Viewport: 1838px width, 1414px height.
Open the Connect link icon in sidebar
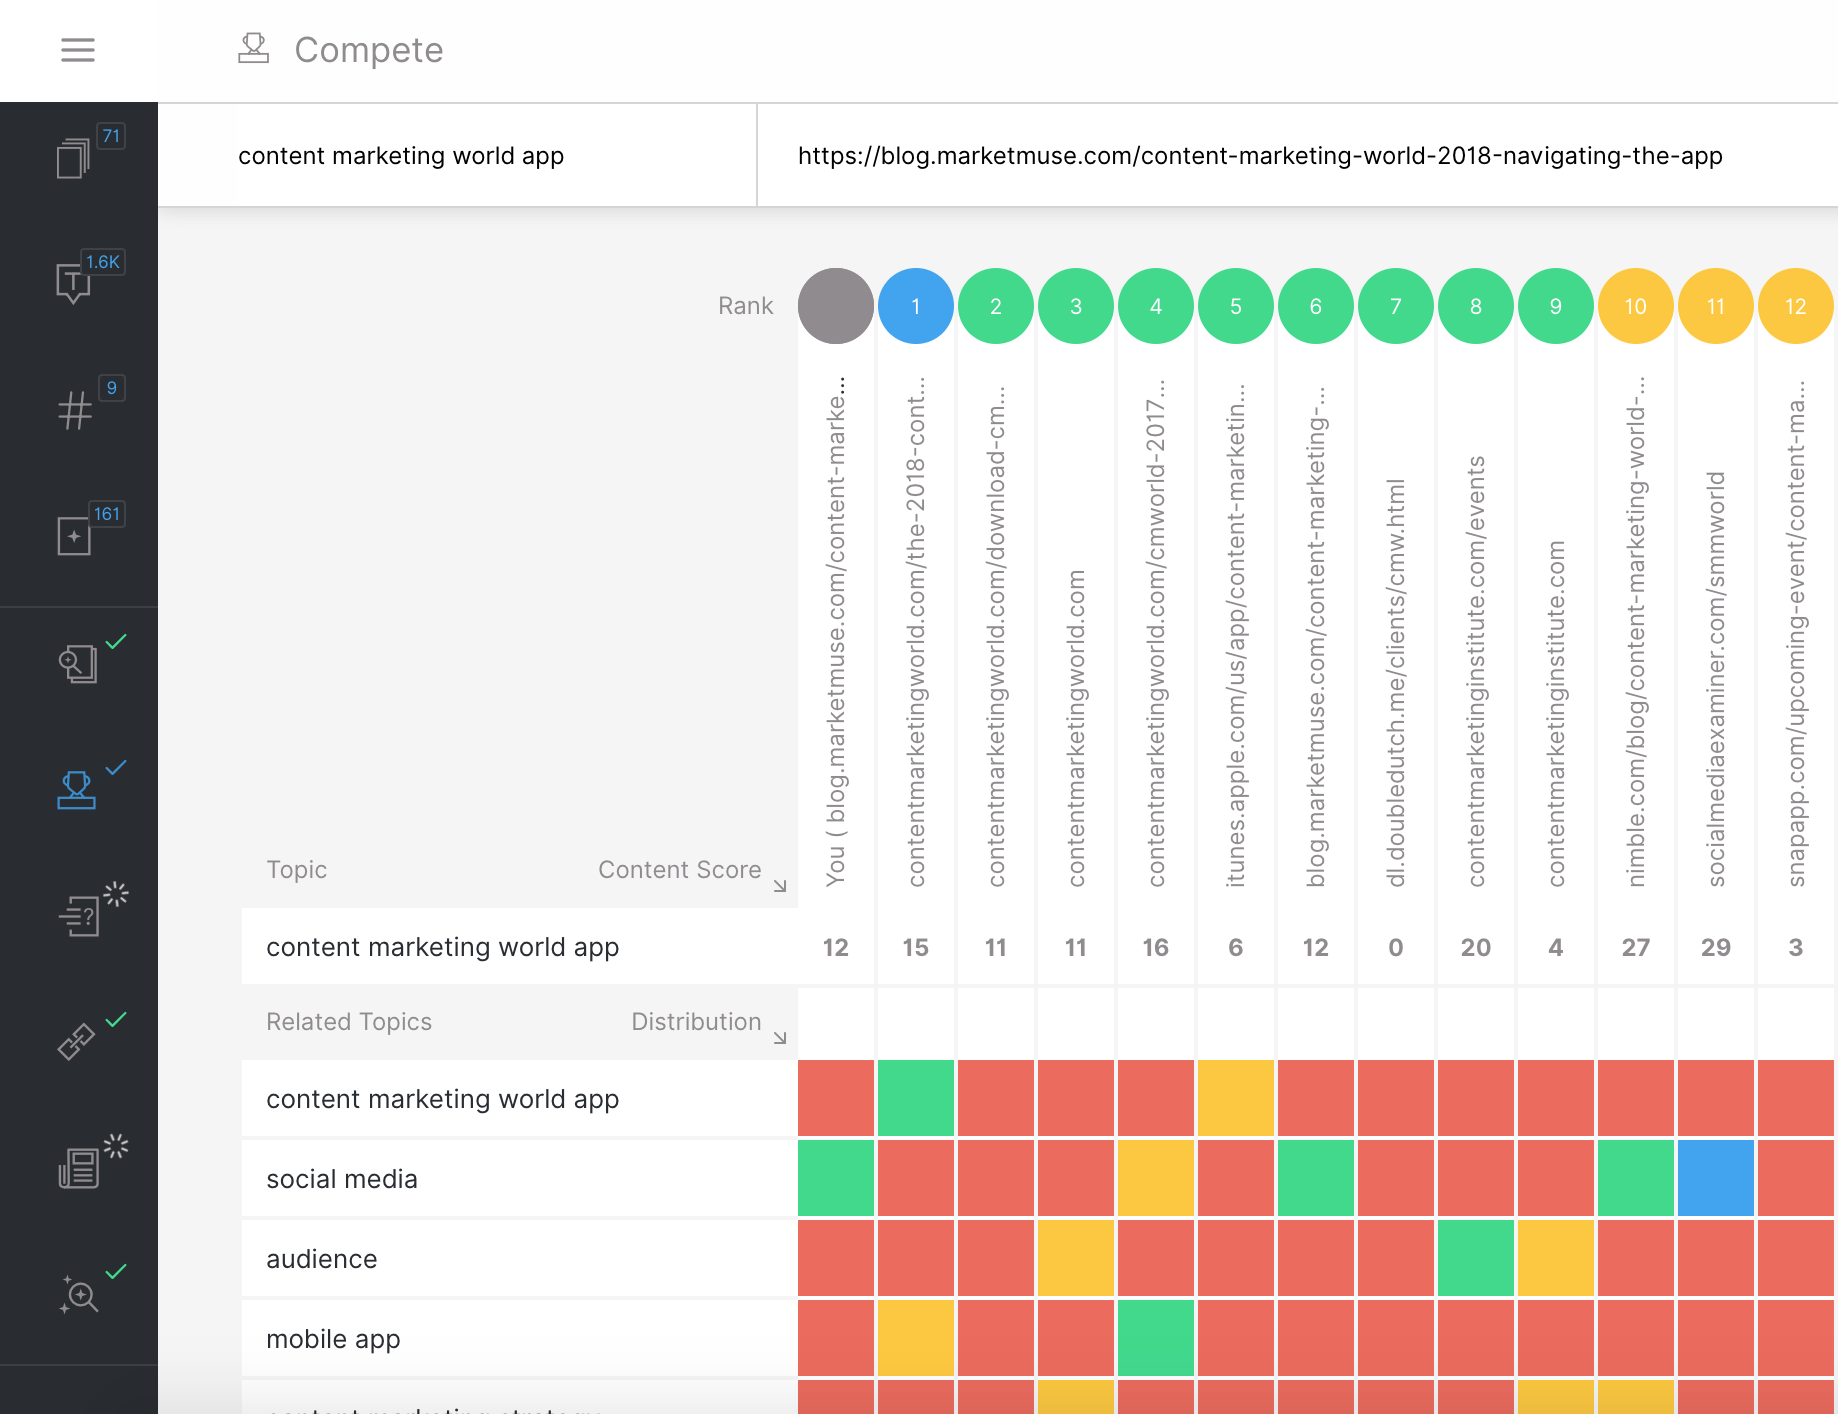click(x=77, y=1041)
